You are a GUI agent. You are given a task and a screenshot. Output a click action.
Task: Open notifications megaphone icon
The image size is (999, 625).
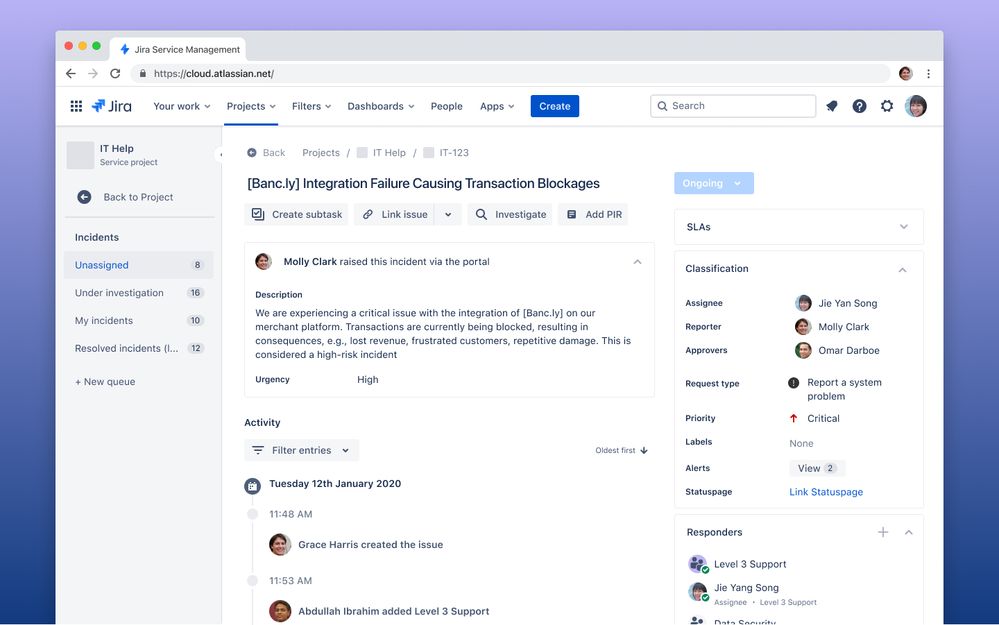click(831, 106)
